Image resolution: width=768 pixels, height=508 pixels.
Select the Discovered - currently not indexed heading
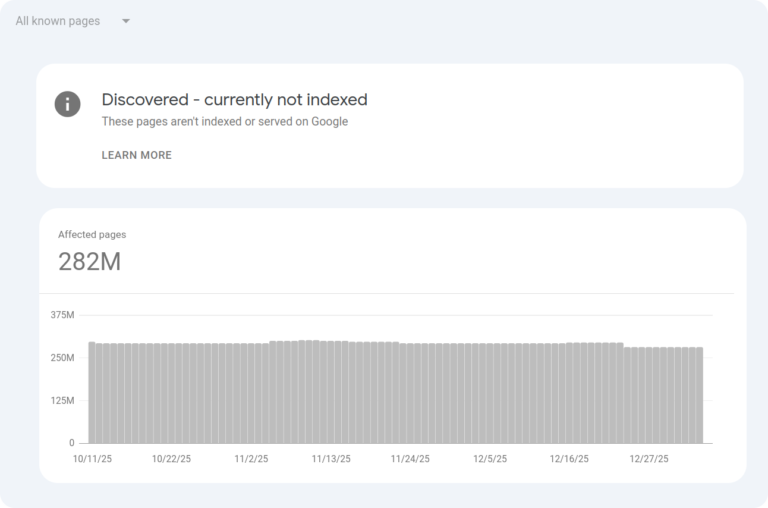tap(234, 100)
